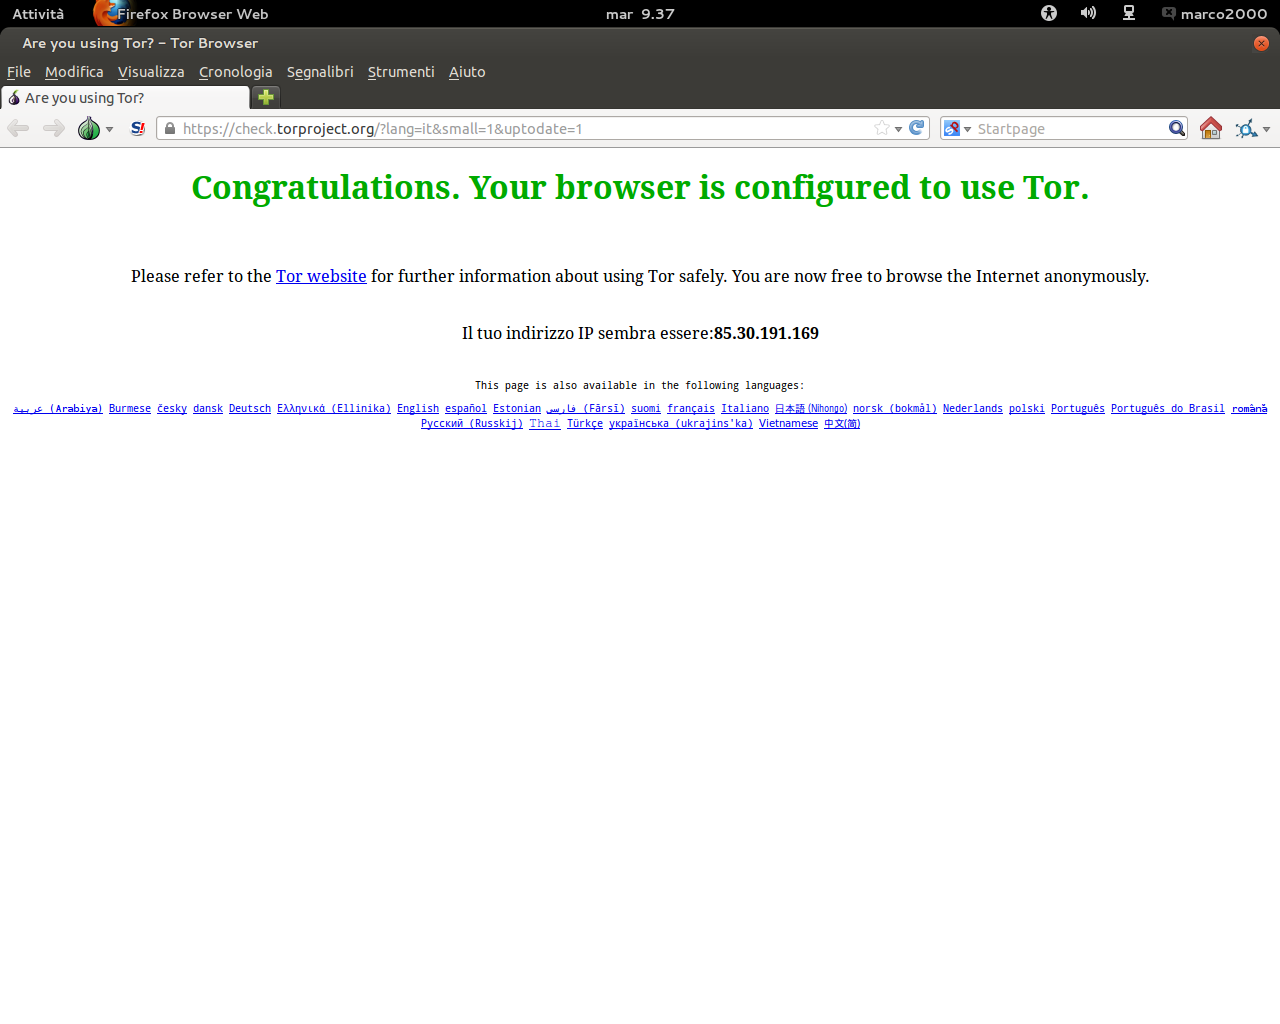Click the HTTPS Everywhere toolbar icon

[1246, 128]
